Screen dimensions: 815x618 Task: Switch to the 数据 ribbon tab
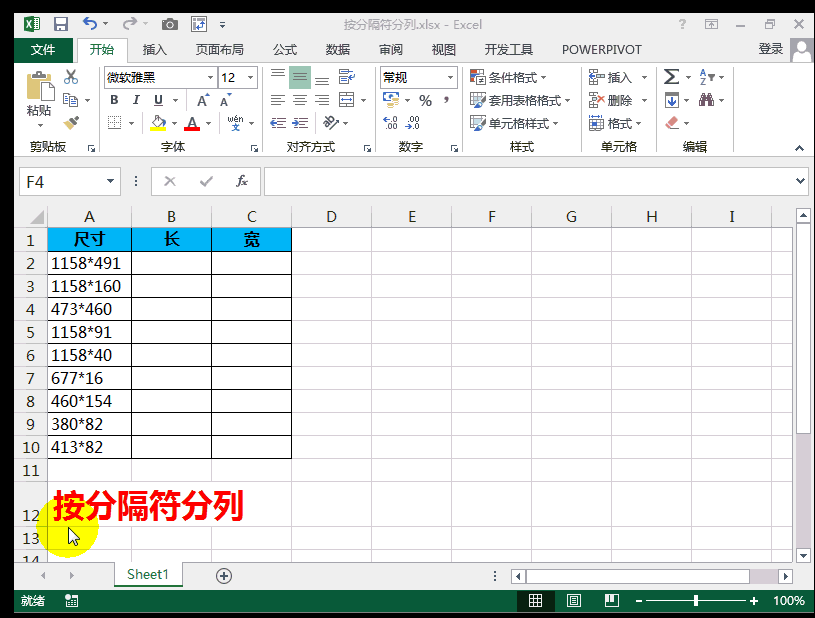[x=338, y=49]
